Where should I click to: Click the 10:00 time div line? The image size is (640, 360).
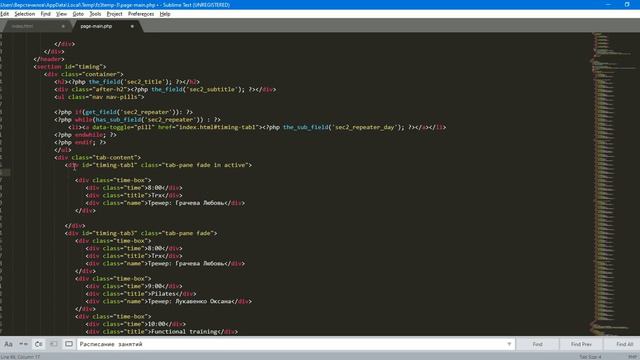136,324
